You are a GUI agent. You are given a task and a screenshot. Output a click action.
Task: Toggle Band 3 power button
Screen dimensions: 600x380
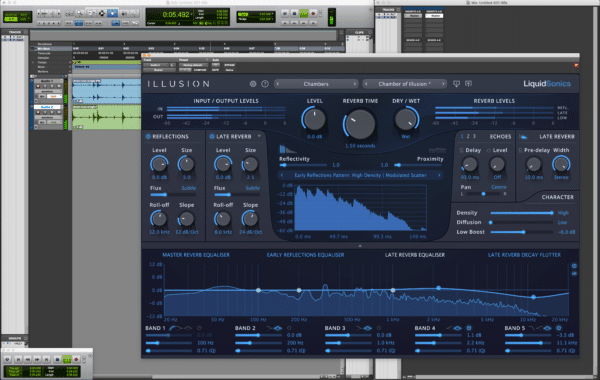coord(379,328)
